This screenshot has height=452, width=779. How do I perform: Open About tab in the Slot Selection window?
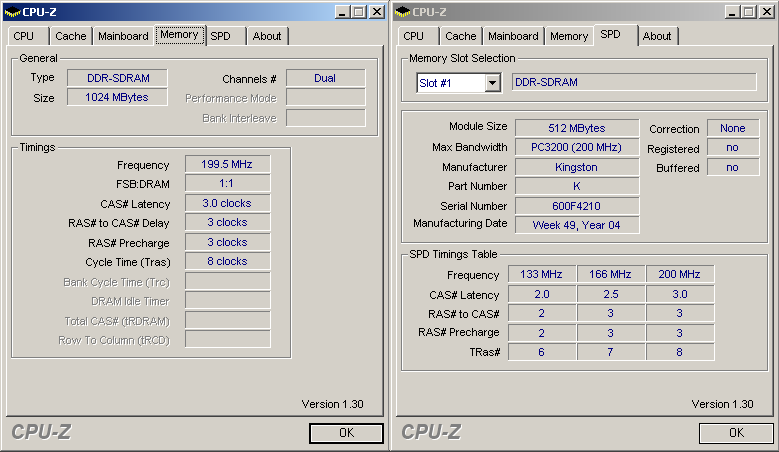(657, 36)
